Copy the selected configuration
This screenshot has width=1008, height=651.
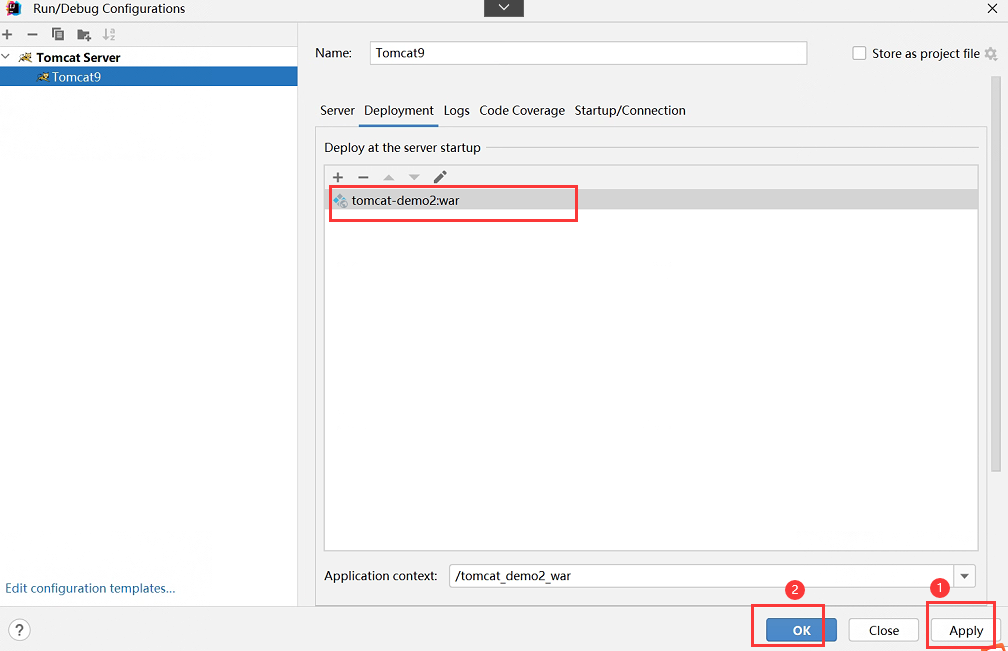tap(58, 34)
